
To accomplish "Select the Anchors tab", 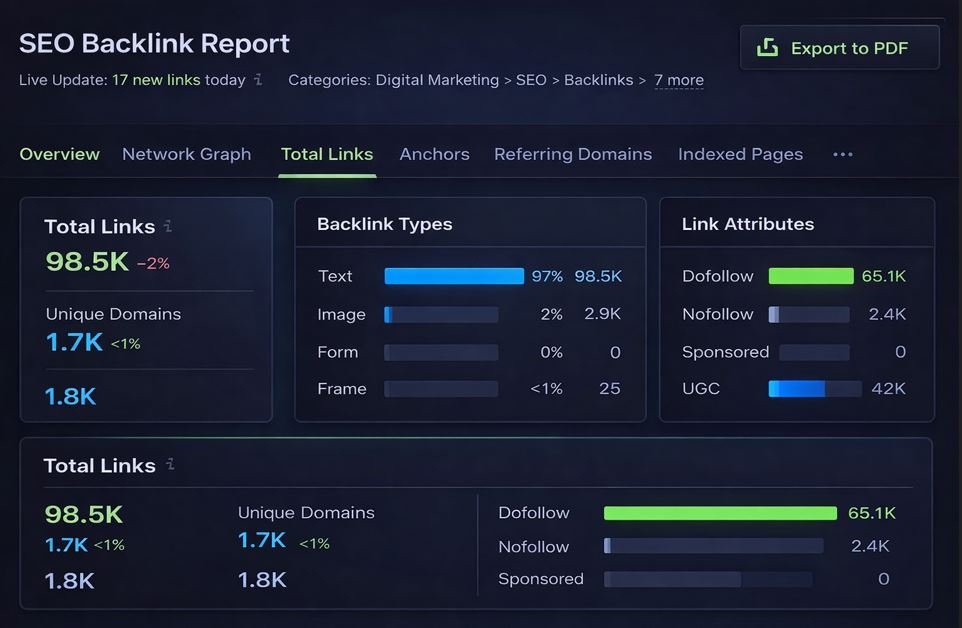I will [x=434, y=154].
